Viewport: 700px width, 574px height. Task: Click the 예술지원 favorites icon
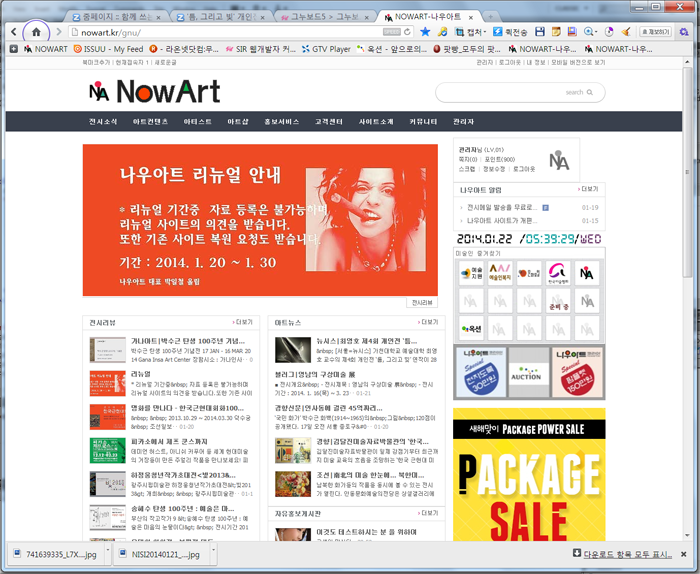click(x=471, y=273)
